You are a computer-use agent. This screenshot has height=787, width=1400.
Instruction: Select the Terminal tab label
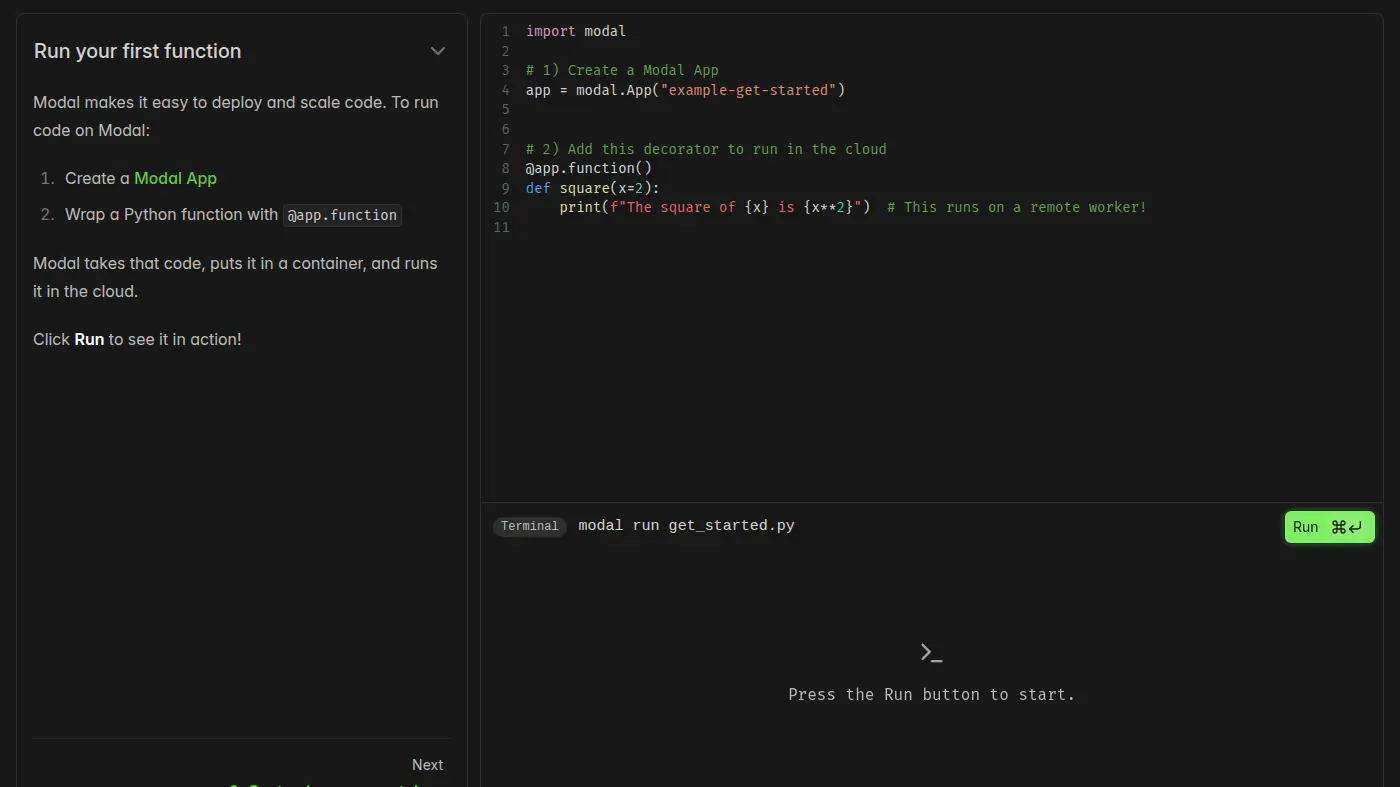click(x=529, y=526)
